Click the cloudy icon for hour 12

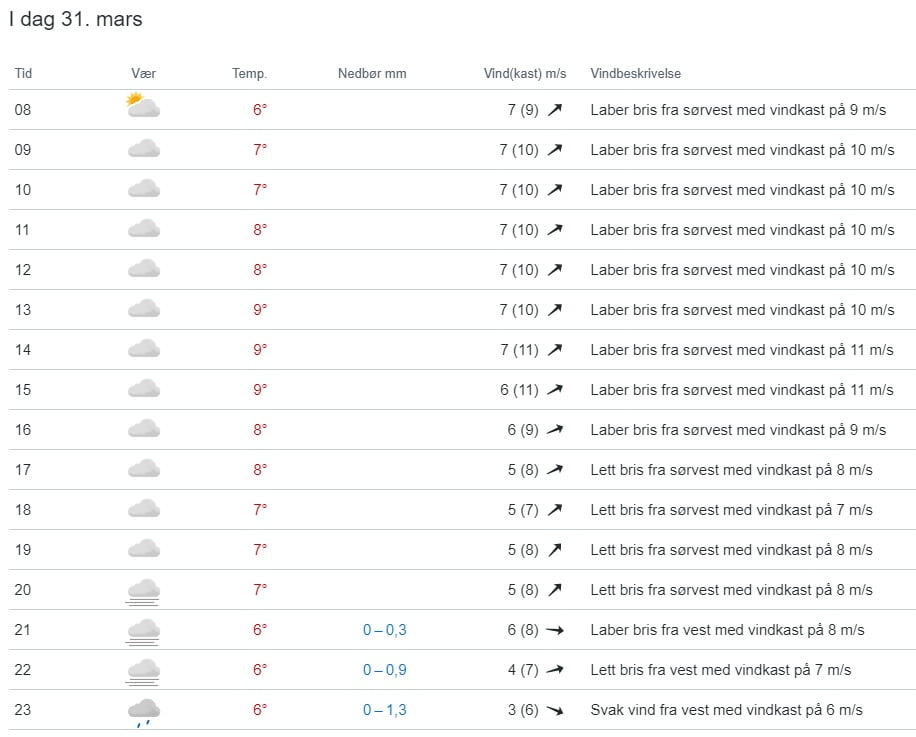143,269
